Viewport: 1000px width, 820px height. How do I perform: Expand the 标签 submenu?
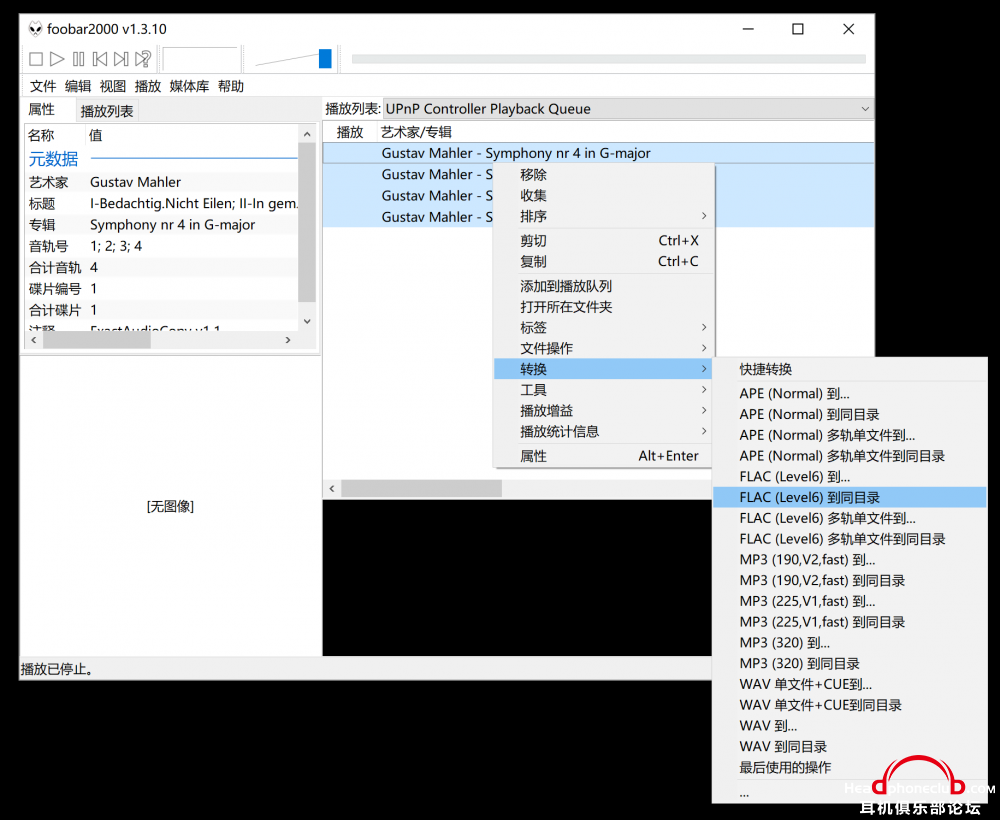click(x=603, y=328)
